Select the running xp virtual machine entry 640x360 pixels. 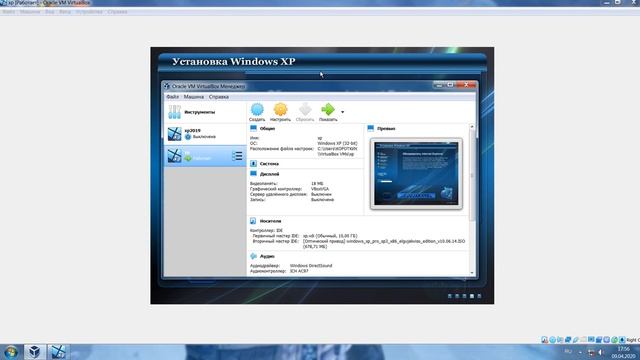pos(205,156)
